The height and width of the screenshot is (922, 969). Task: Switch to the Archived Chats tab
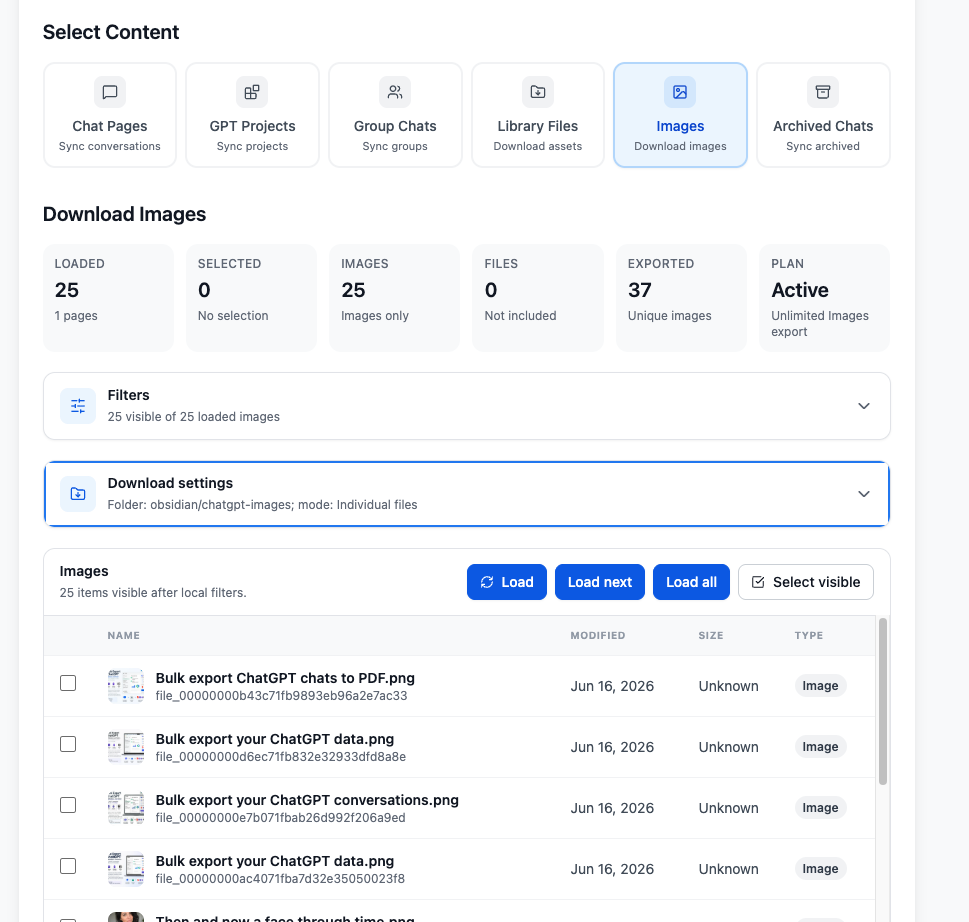tap(823, 115)
